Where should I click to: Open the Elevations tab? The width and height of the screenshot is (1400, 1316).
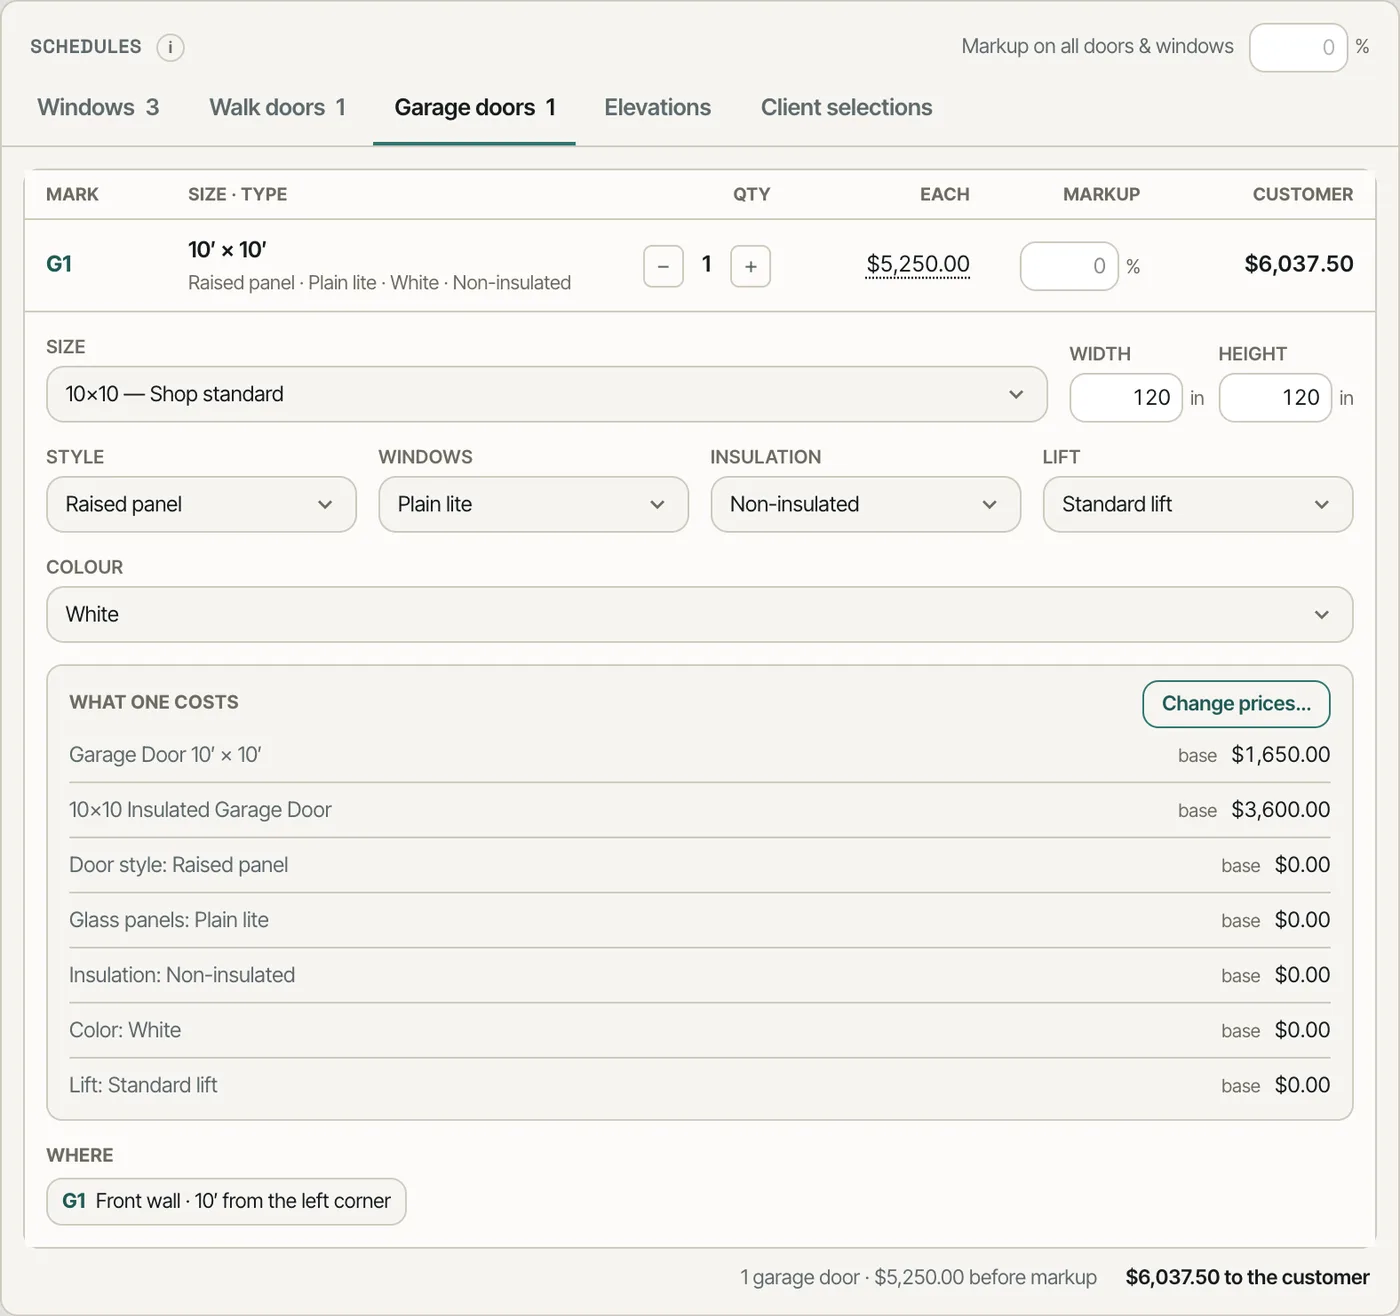click(x=657, y=107)
